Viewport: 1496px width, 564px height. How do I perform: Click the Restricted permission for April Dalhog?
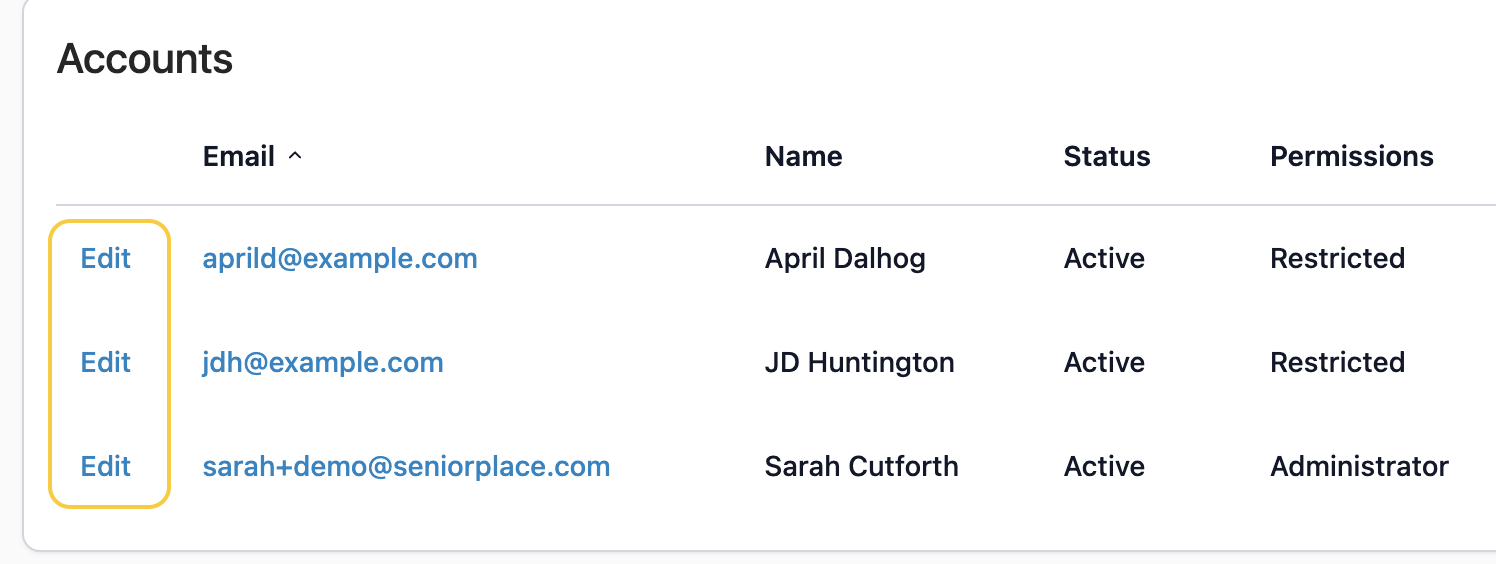(1337, 259)
